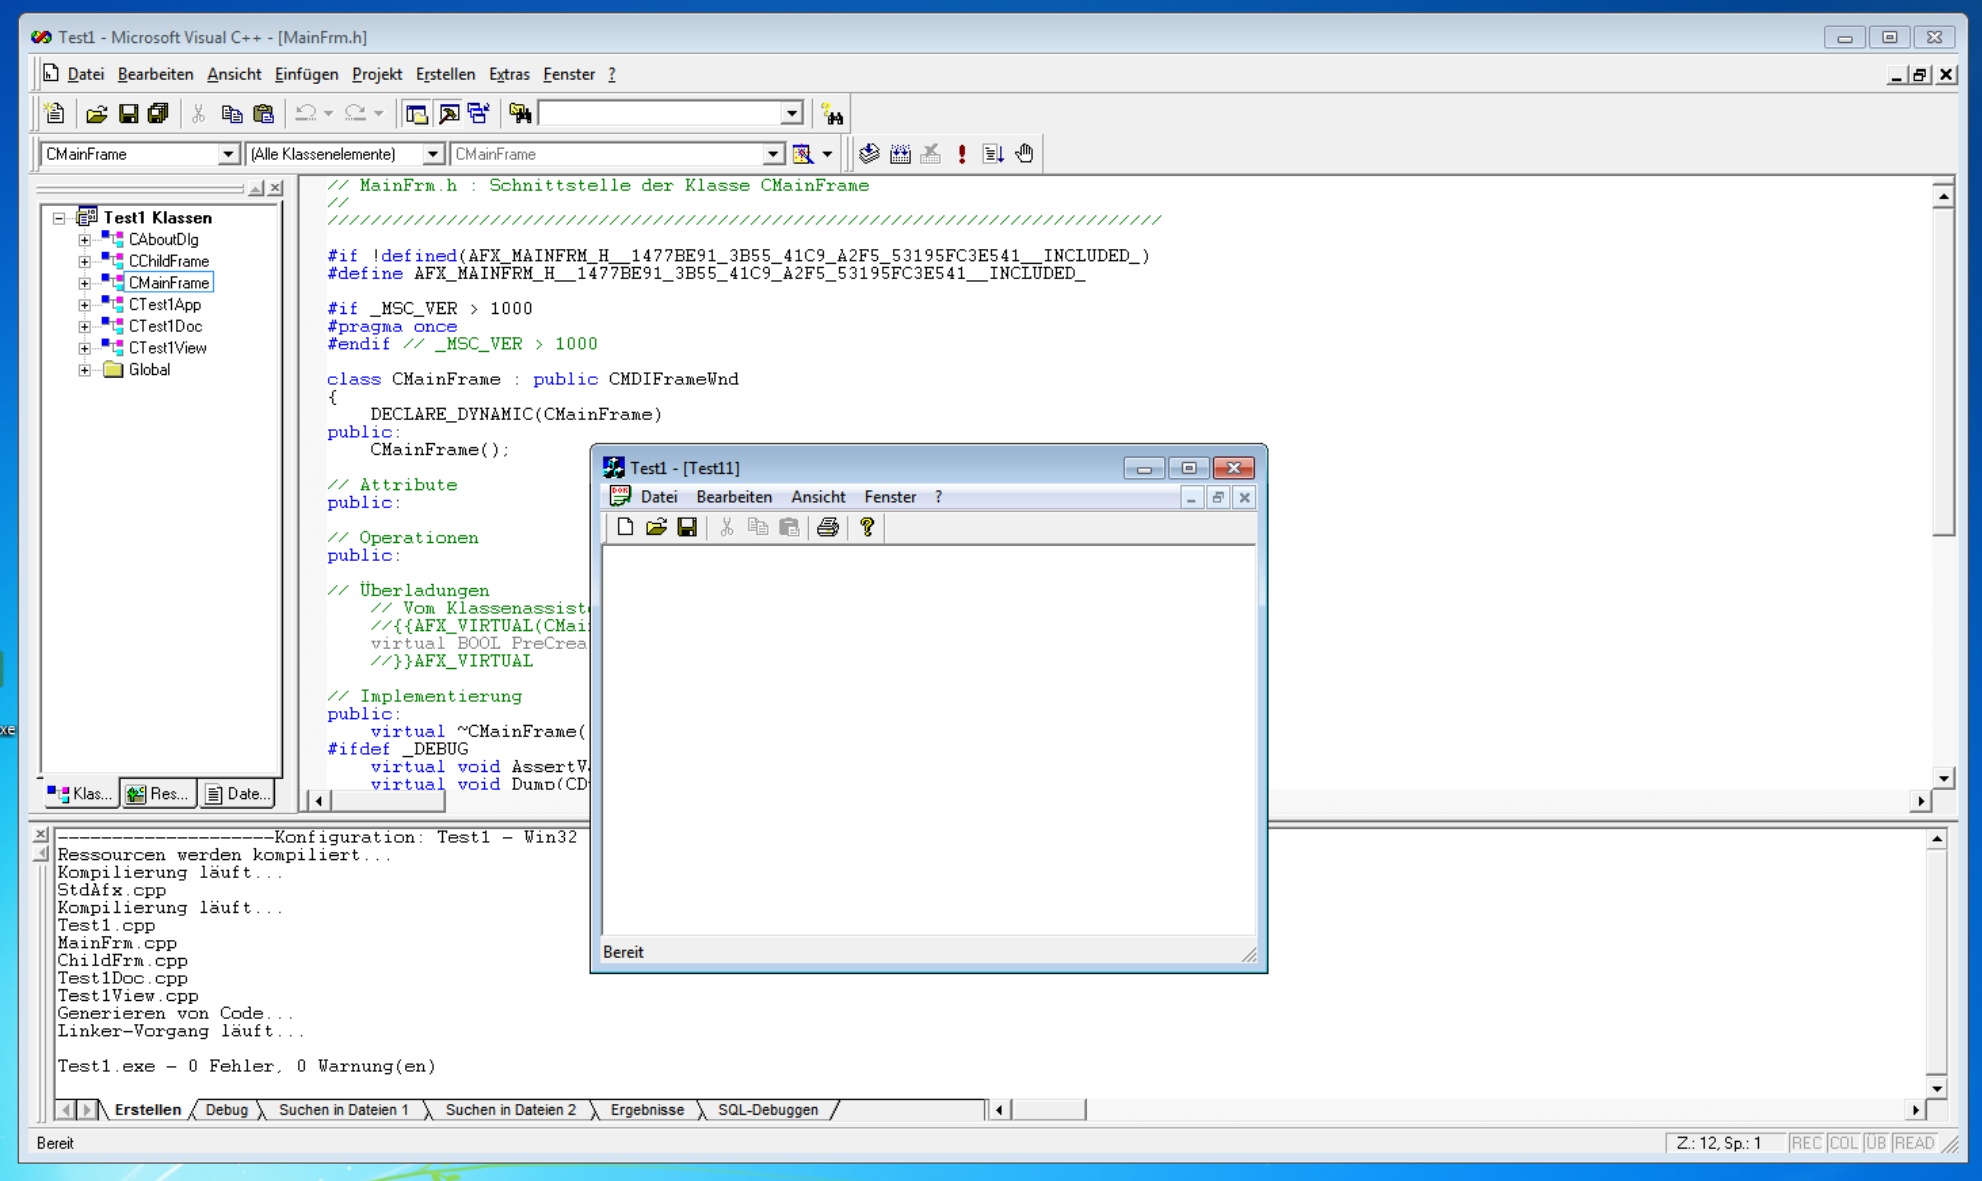
Task: Expand the CTest1Doc class node
Action: [85, 327]
